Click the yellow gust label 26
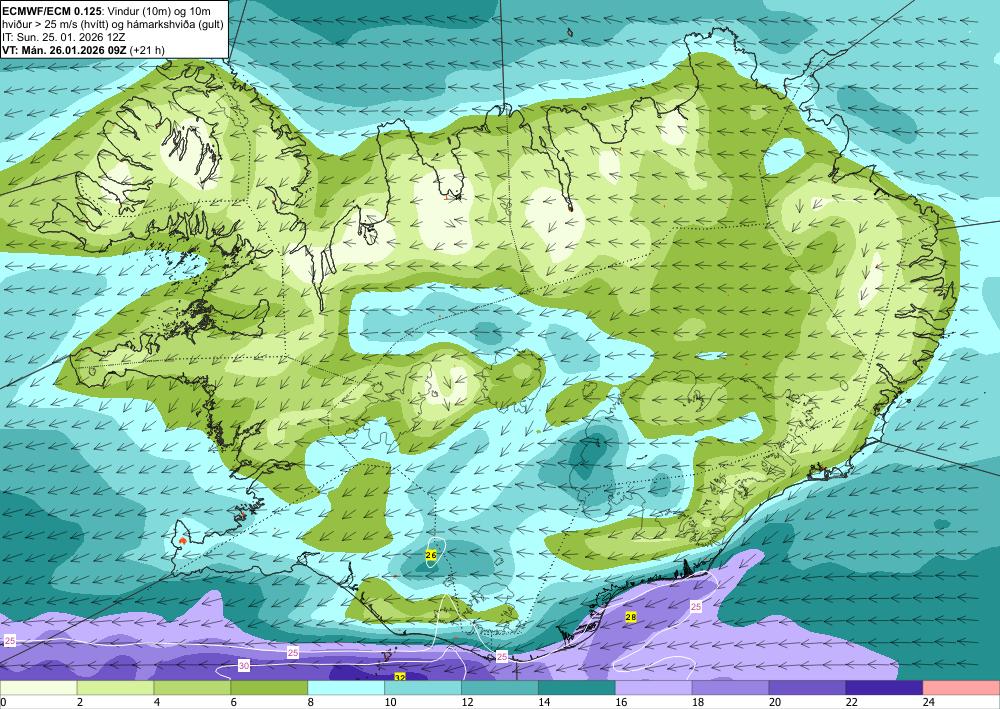 coord(430,555)
